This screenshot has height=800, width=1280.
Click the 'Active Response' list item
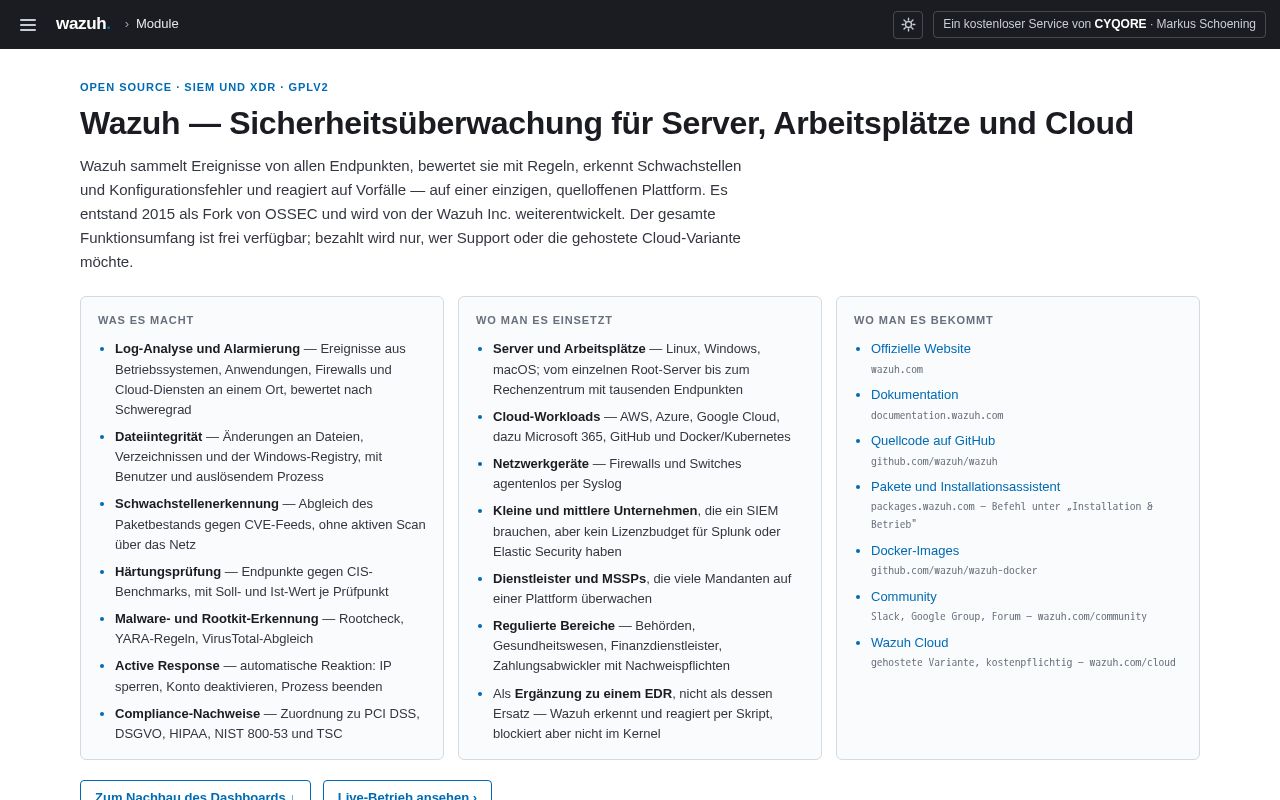point(270,676)
